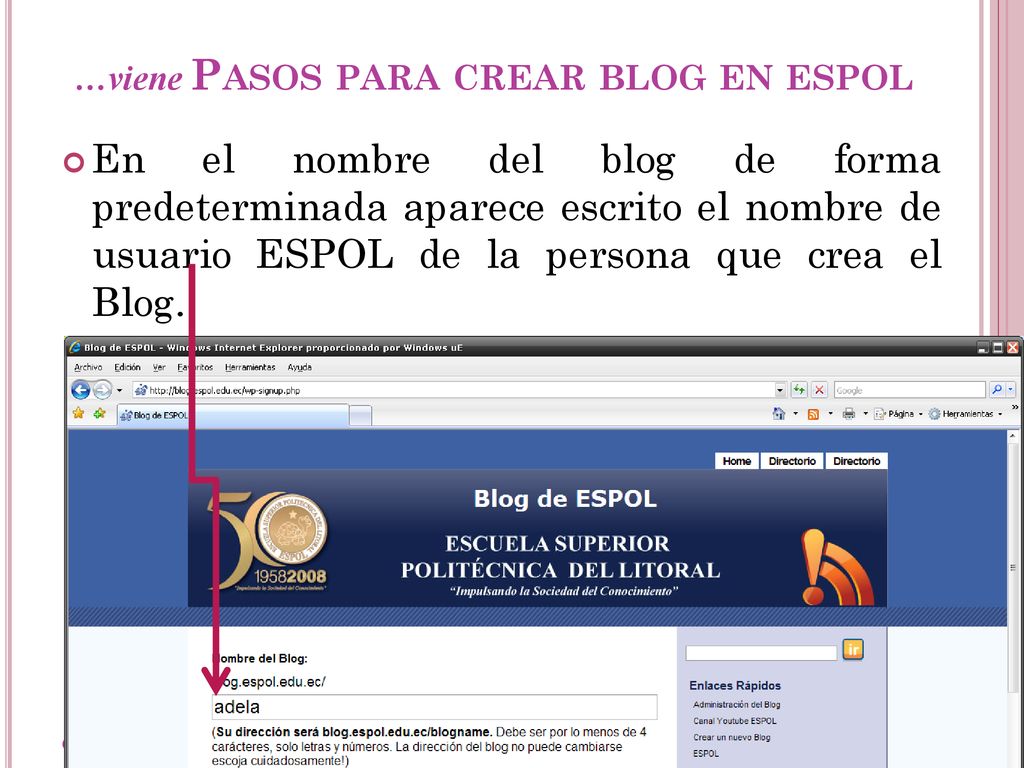The width and height of the screenshot is (1024, 768).
Task: Click the blog name field containing adela
Action: (x=434, y=707)
